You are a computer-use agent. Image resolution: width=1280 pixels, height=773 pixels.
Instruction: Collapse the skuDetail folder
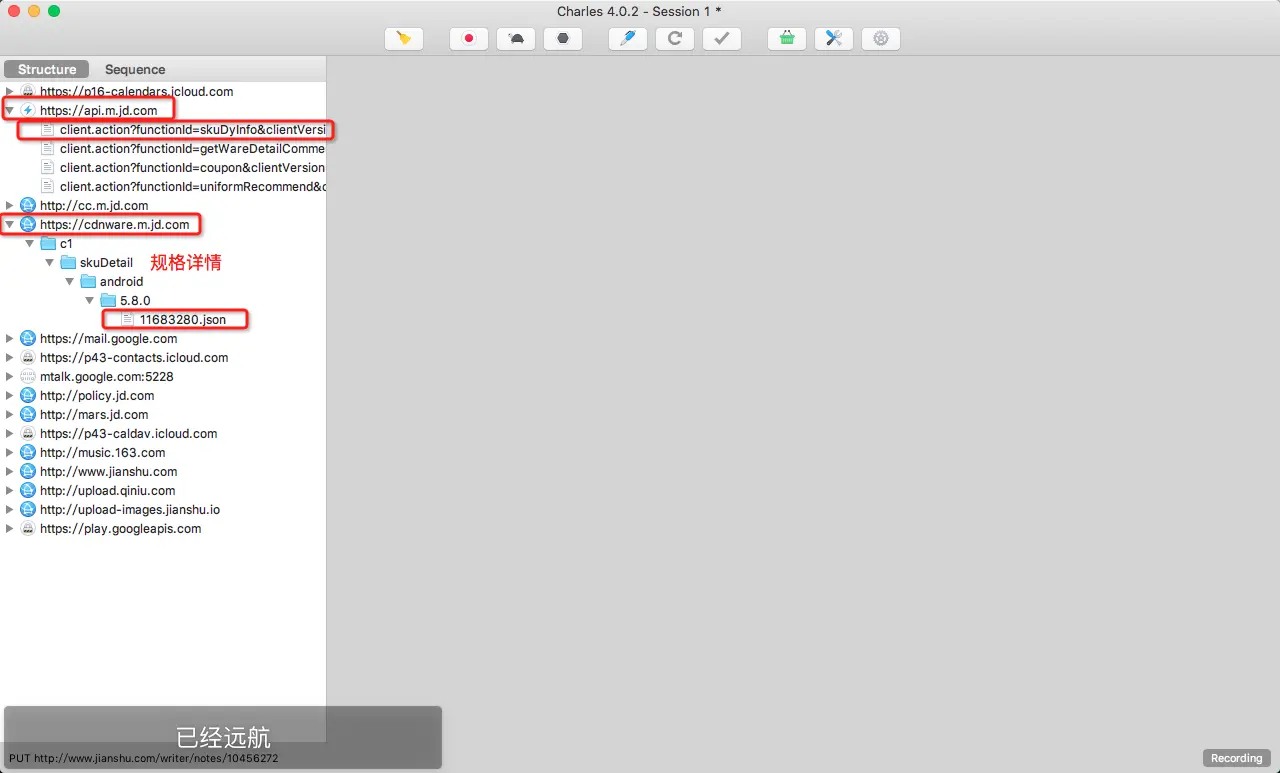(50, 262)
